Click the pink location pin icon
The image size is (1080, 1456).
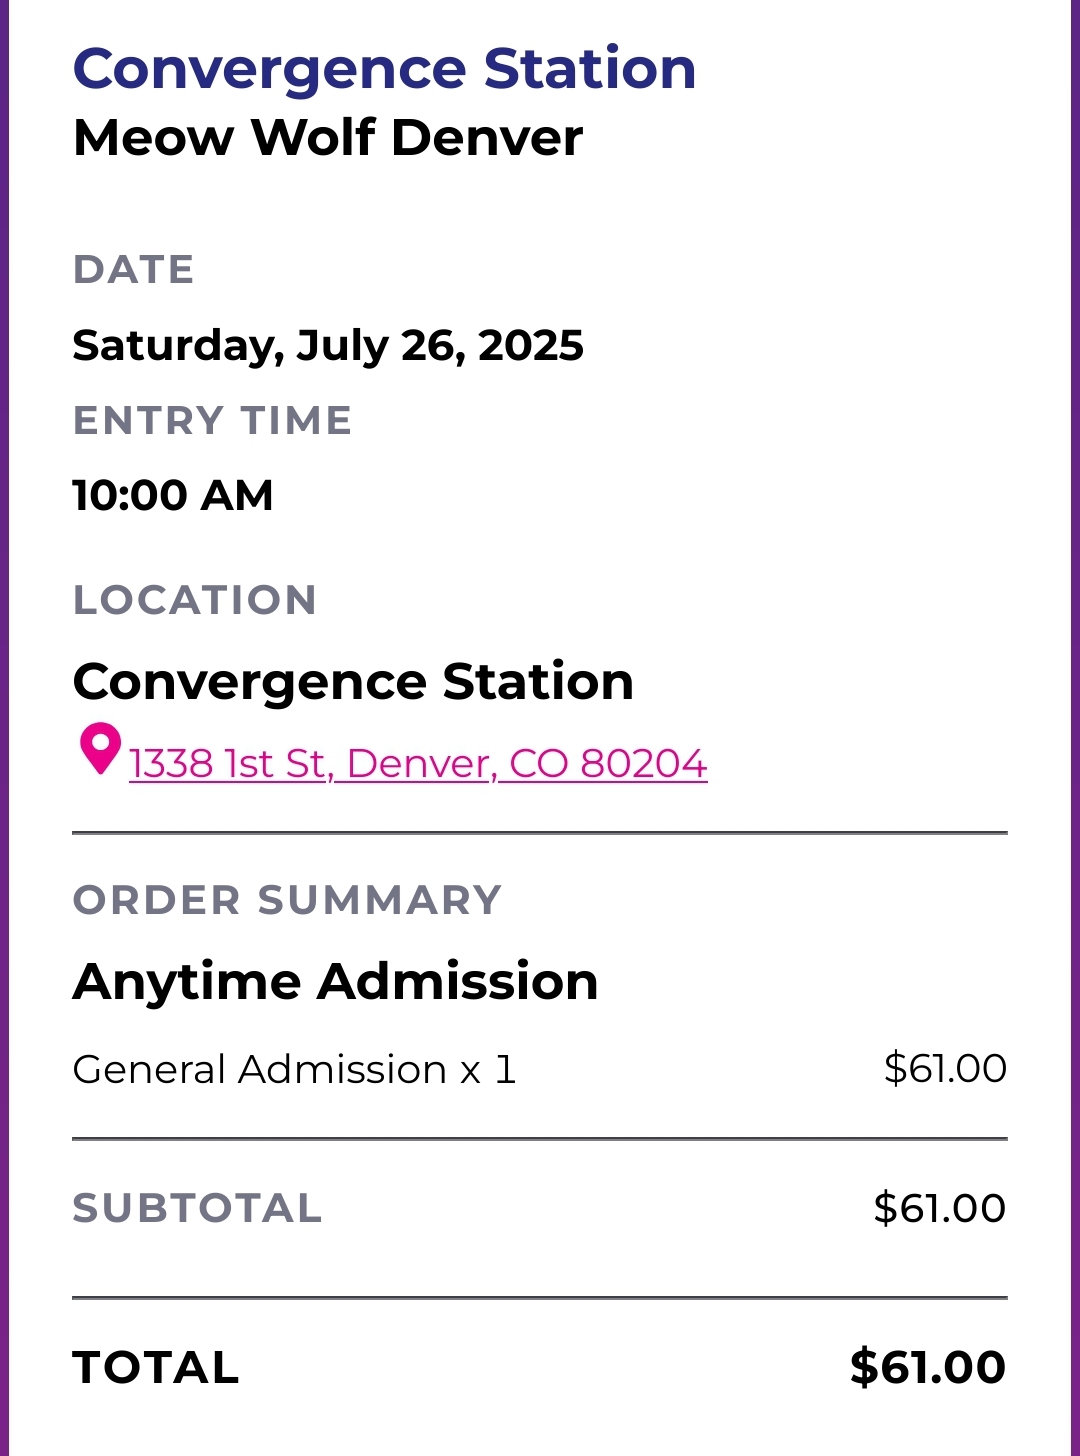click(x=100, y=749)
